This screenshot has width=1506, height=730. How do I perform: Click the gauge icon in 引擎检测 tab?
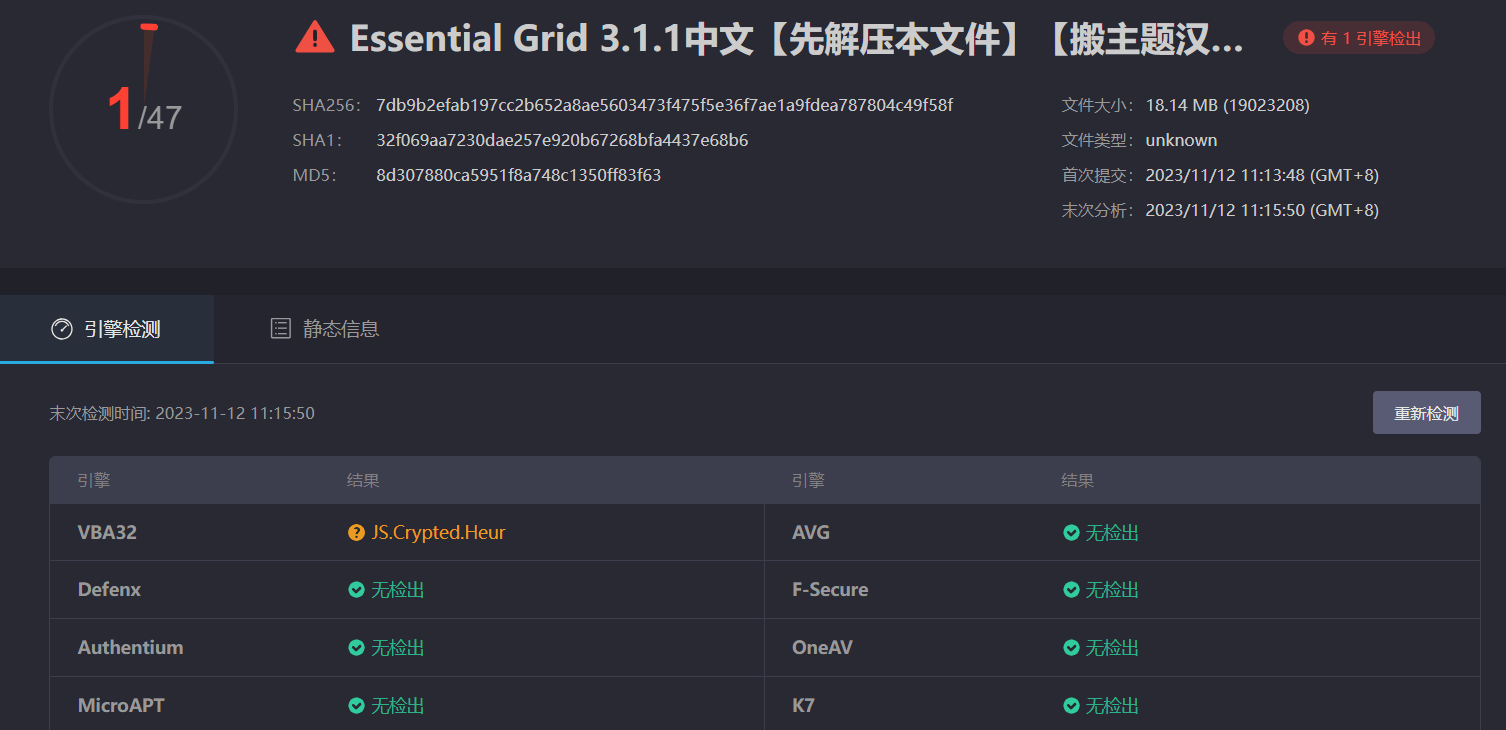click(62, 329)
